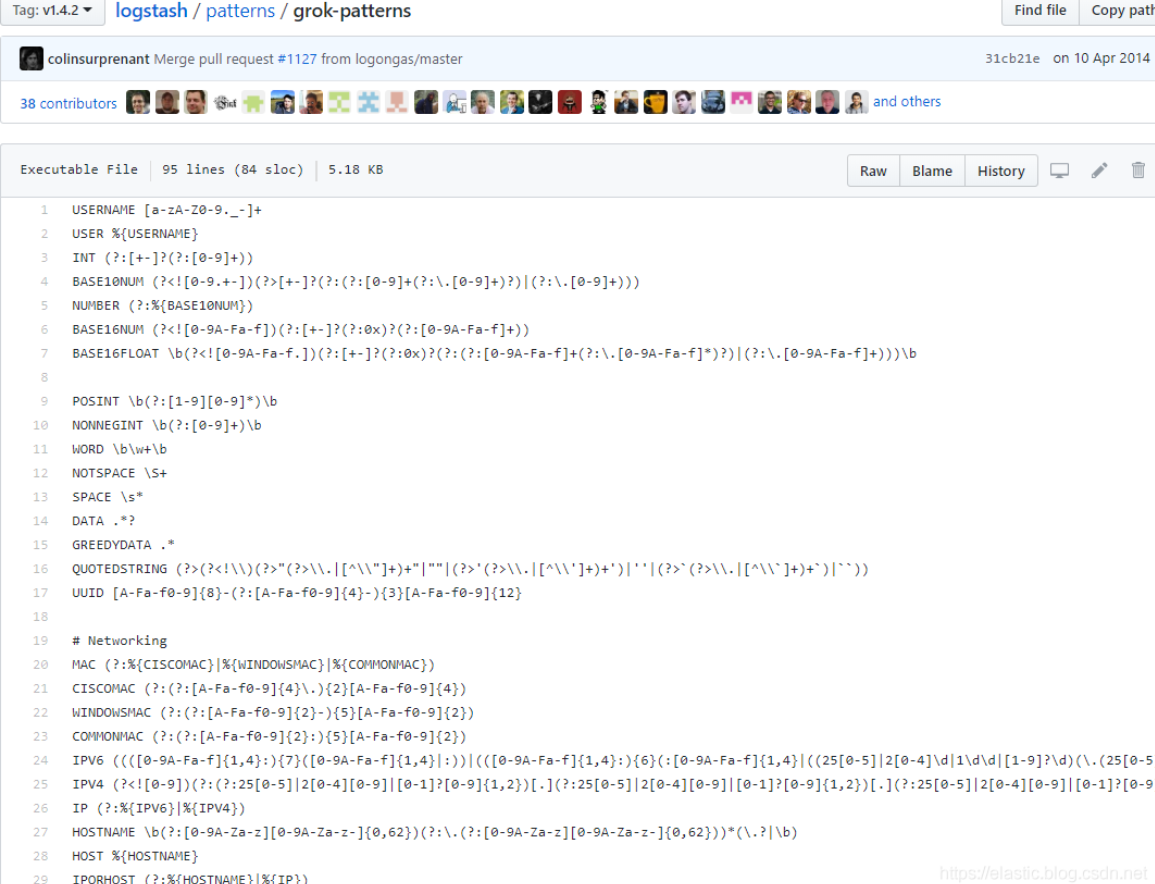
Task: Delete this file with trash icon
Action: 1138,171
